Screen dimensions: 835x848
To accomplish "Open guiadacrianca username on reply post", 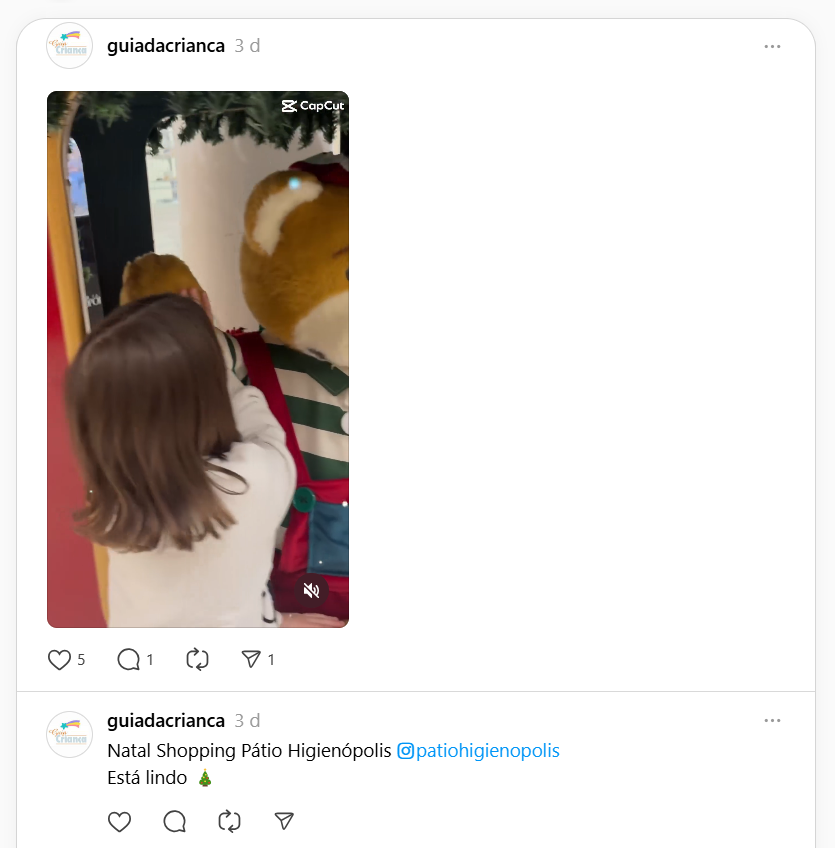I will [x=165, y=721].
